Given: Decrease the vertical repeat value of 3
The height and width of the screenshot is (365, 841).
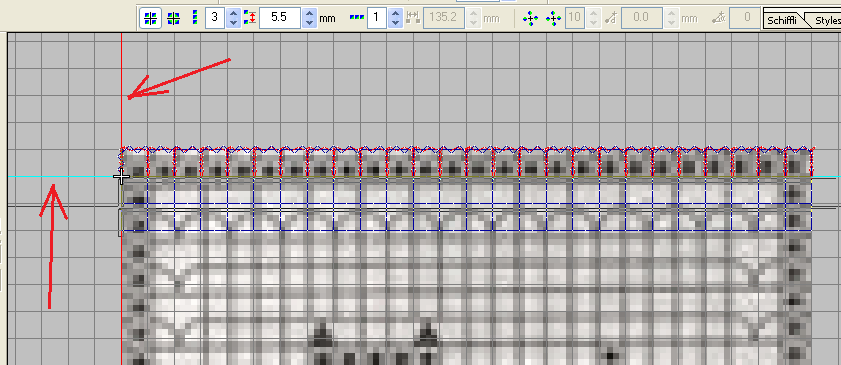Looking at the screenshot, I should tap(233, 23).
